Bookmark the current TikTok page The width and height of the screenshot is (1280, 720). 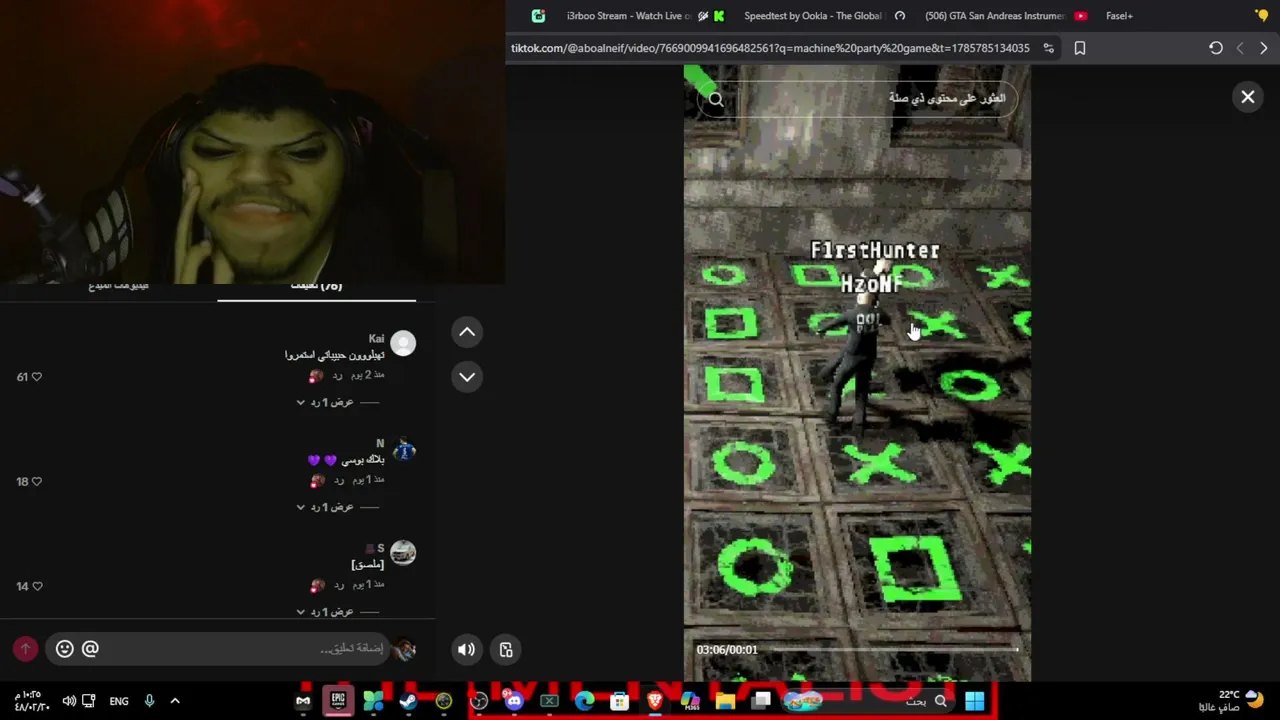coord(1080,48)
